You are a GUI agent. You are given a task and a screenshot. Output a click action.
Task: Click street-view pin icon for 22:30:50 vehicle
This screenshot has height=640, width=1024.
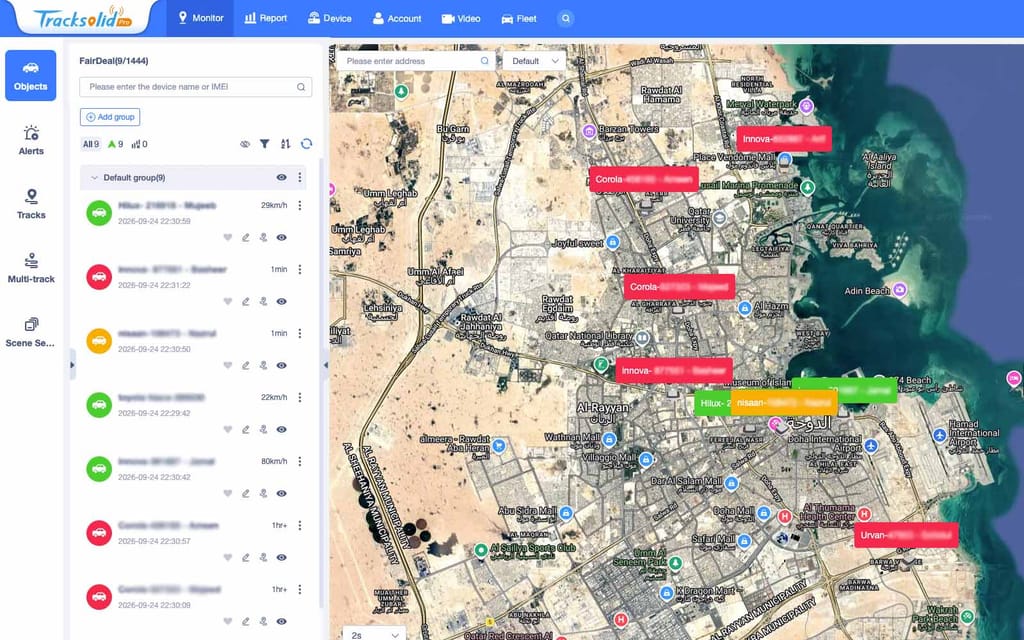click(x=263, y=366)
